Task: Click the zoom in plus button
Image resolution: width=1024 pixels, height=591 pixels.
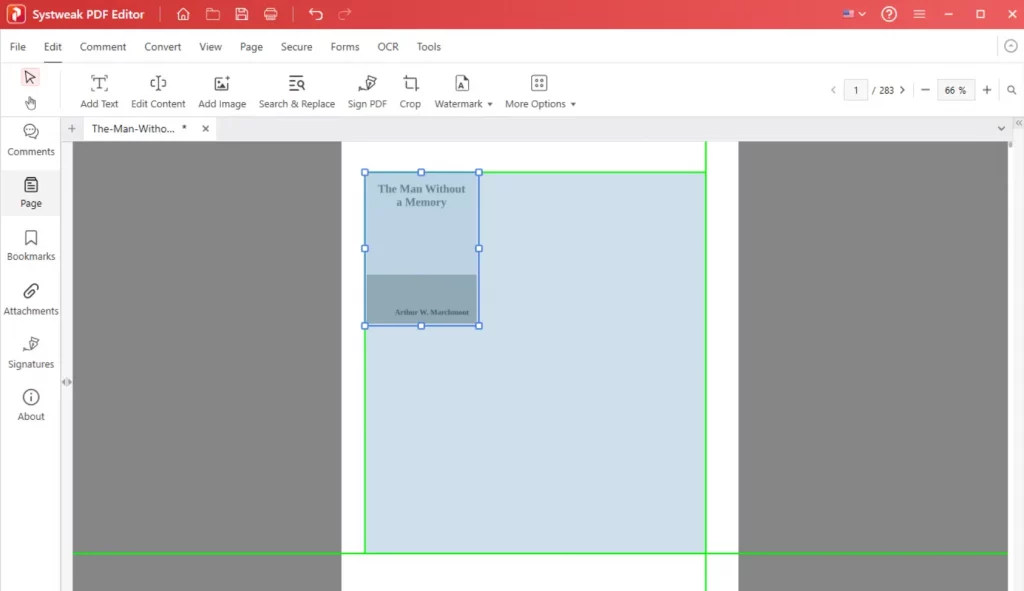Action: click(987, 90)
